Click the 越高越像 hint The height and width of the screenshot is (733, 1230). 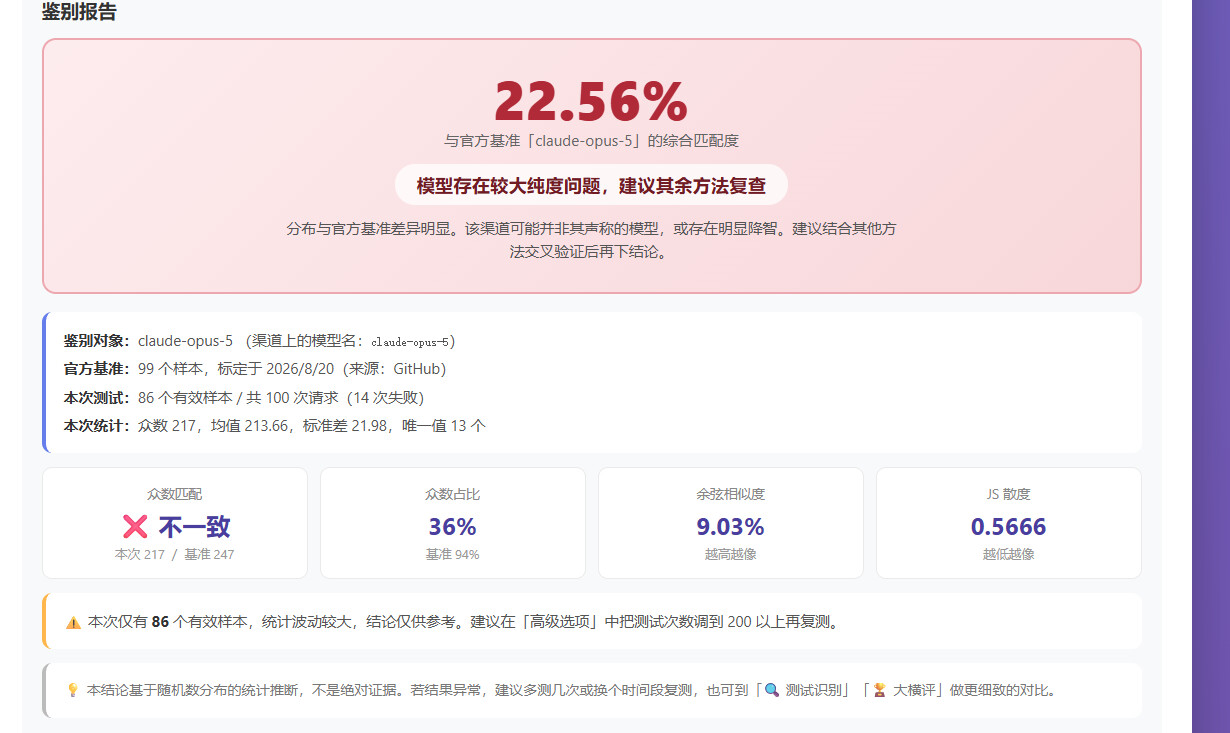click(730, 554)
